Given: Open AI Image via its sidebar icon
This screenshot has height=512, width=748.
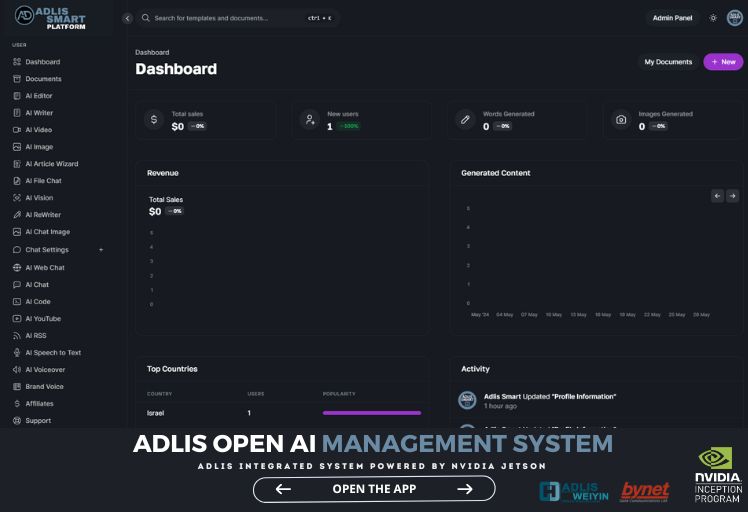Looking at the screenshot, I should pyautogui.click(x=17, y=147).
